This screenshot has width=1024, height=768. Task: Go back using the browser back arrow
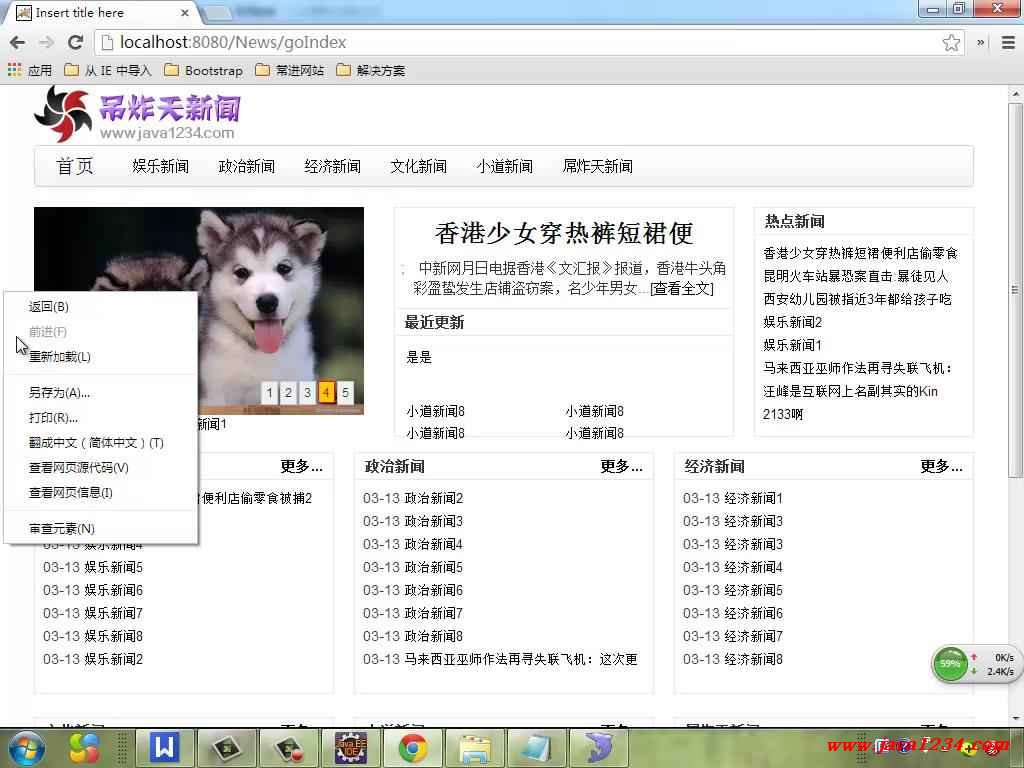pos(18,42)
